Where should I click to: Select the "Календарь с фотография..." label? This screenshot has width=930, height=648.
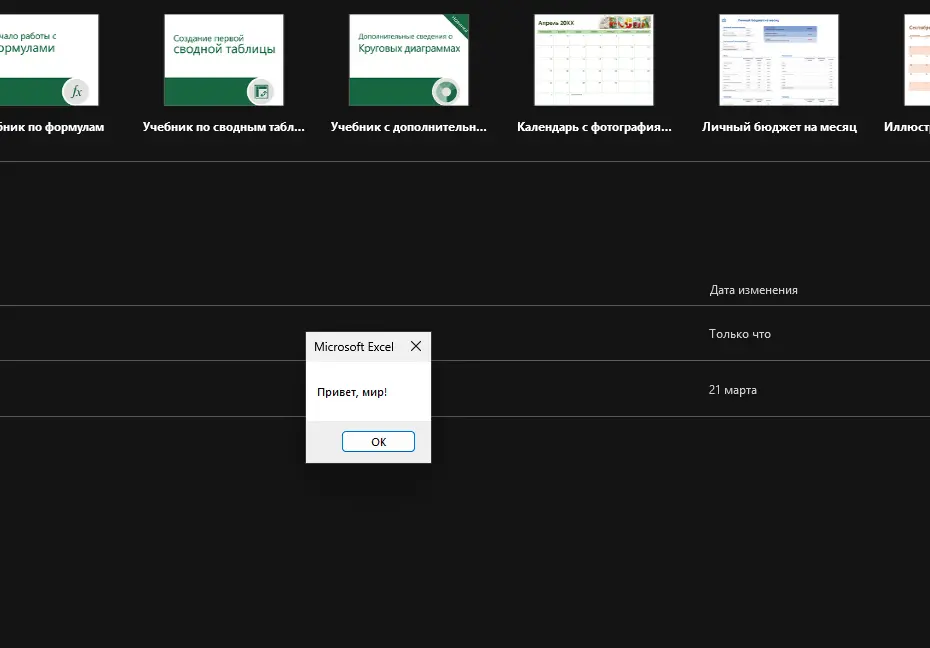point(594,128)
